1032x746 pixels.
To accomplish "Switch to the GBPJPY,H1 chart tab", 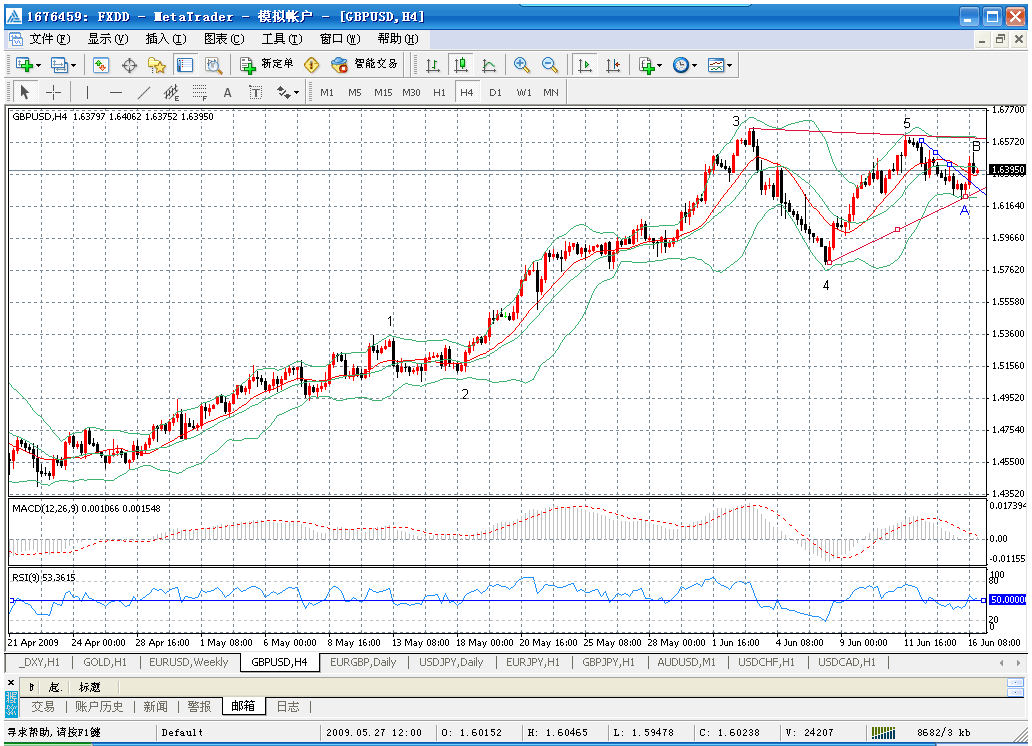I will (x=608, y=662).
